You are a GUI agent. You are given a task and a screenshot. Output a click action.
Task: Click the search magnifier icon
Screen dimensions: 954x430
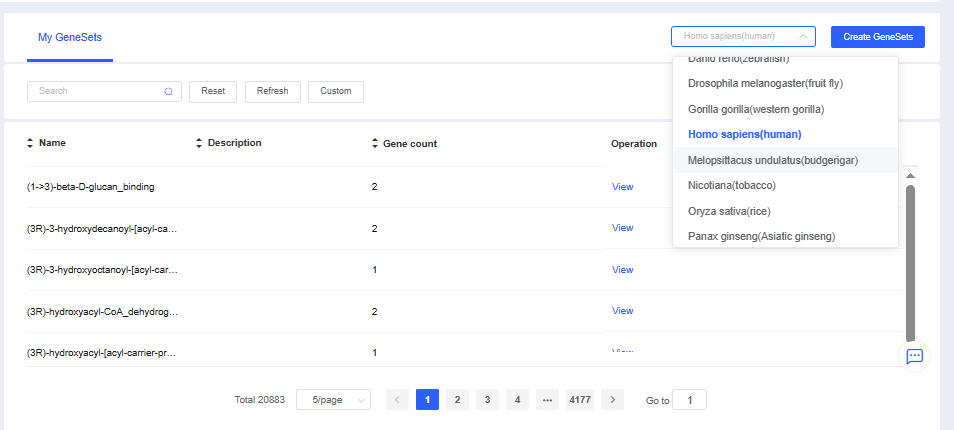[168, 91]
